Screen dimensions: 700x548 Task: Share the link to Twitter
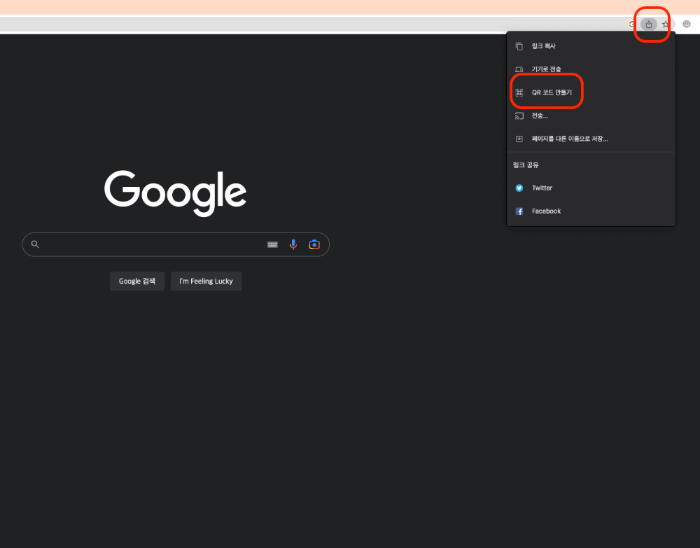click(591, 188)
